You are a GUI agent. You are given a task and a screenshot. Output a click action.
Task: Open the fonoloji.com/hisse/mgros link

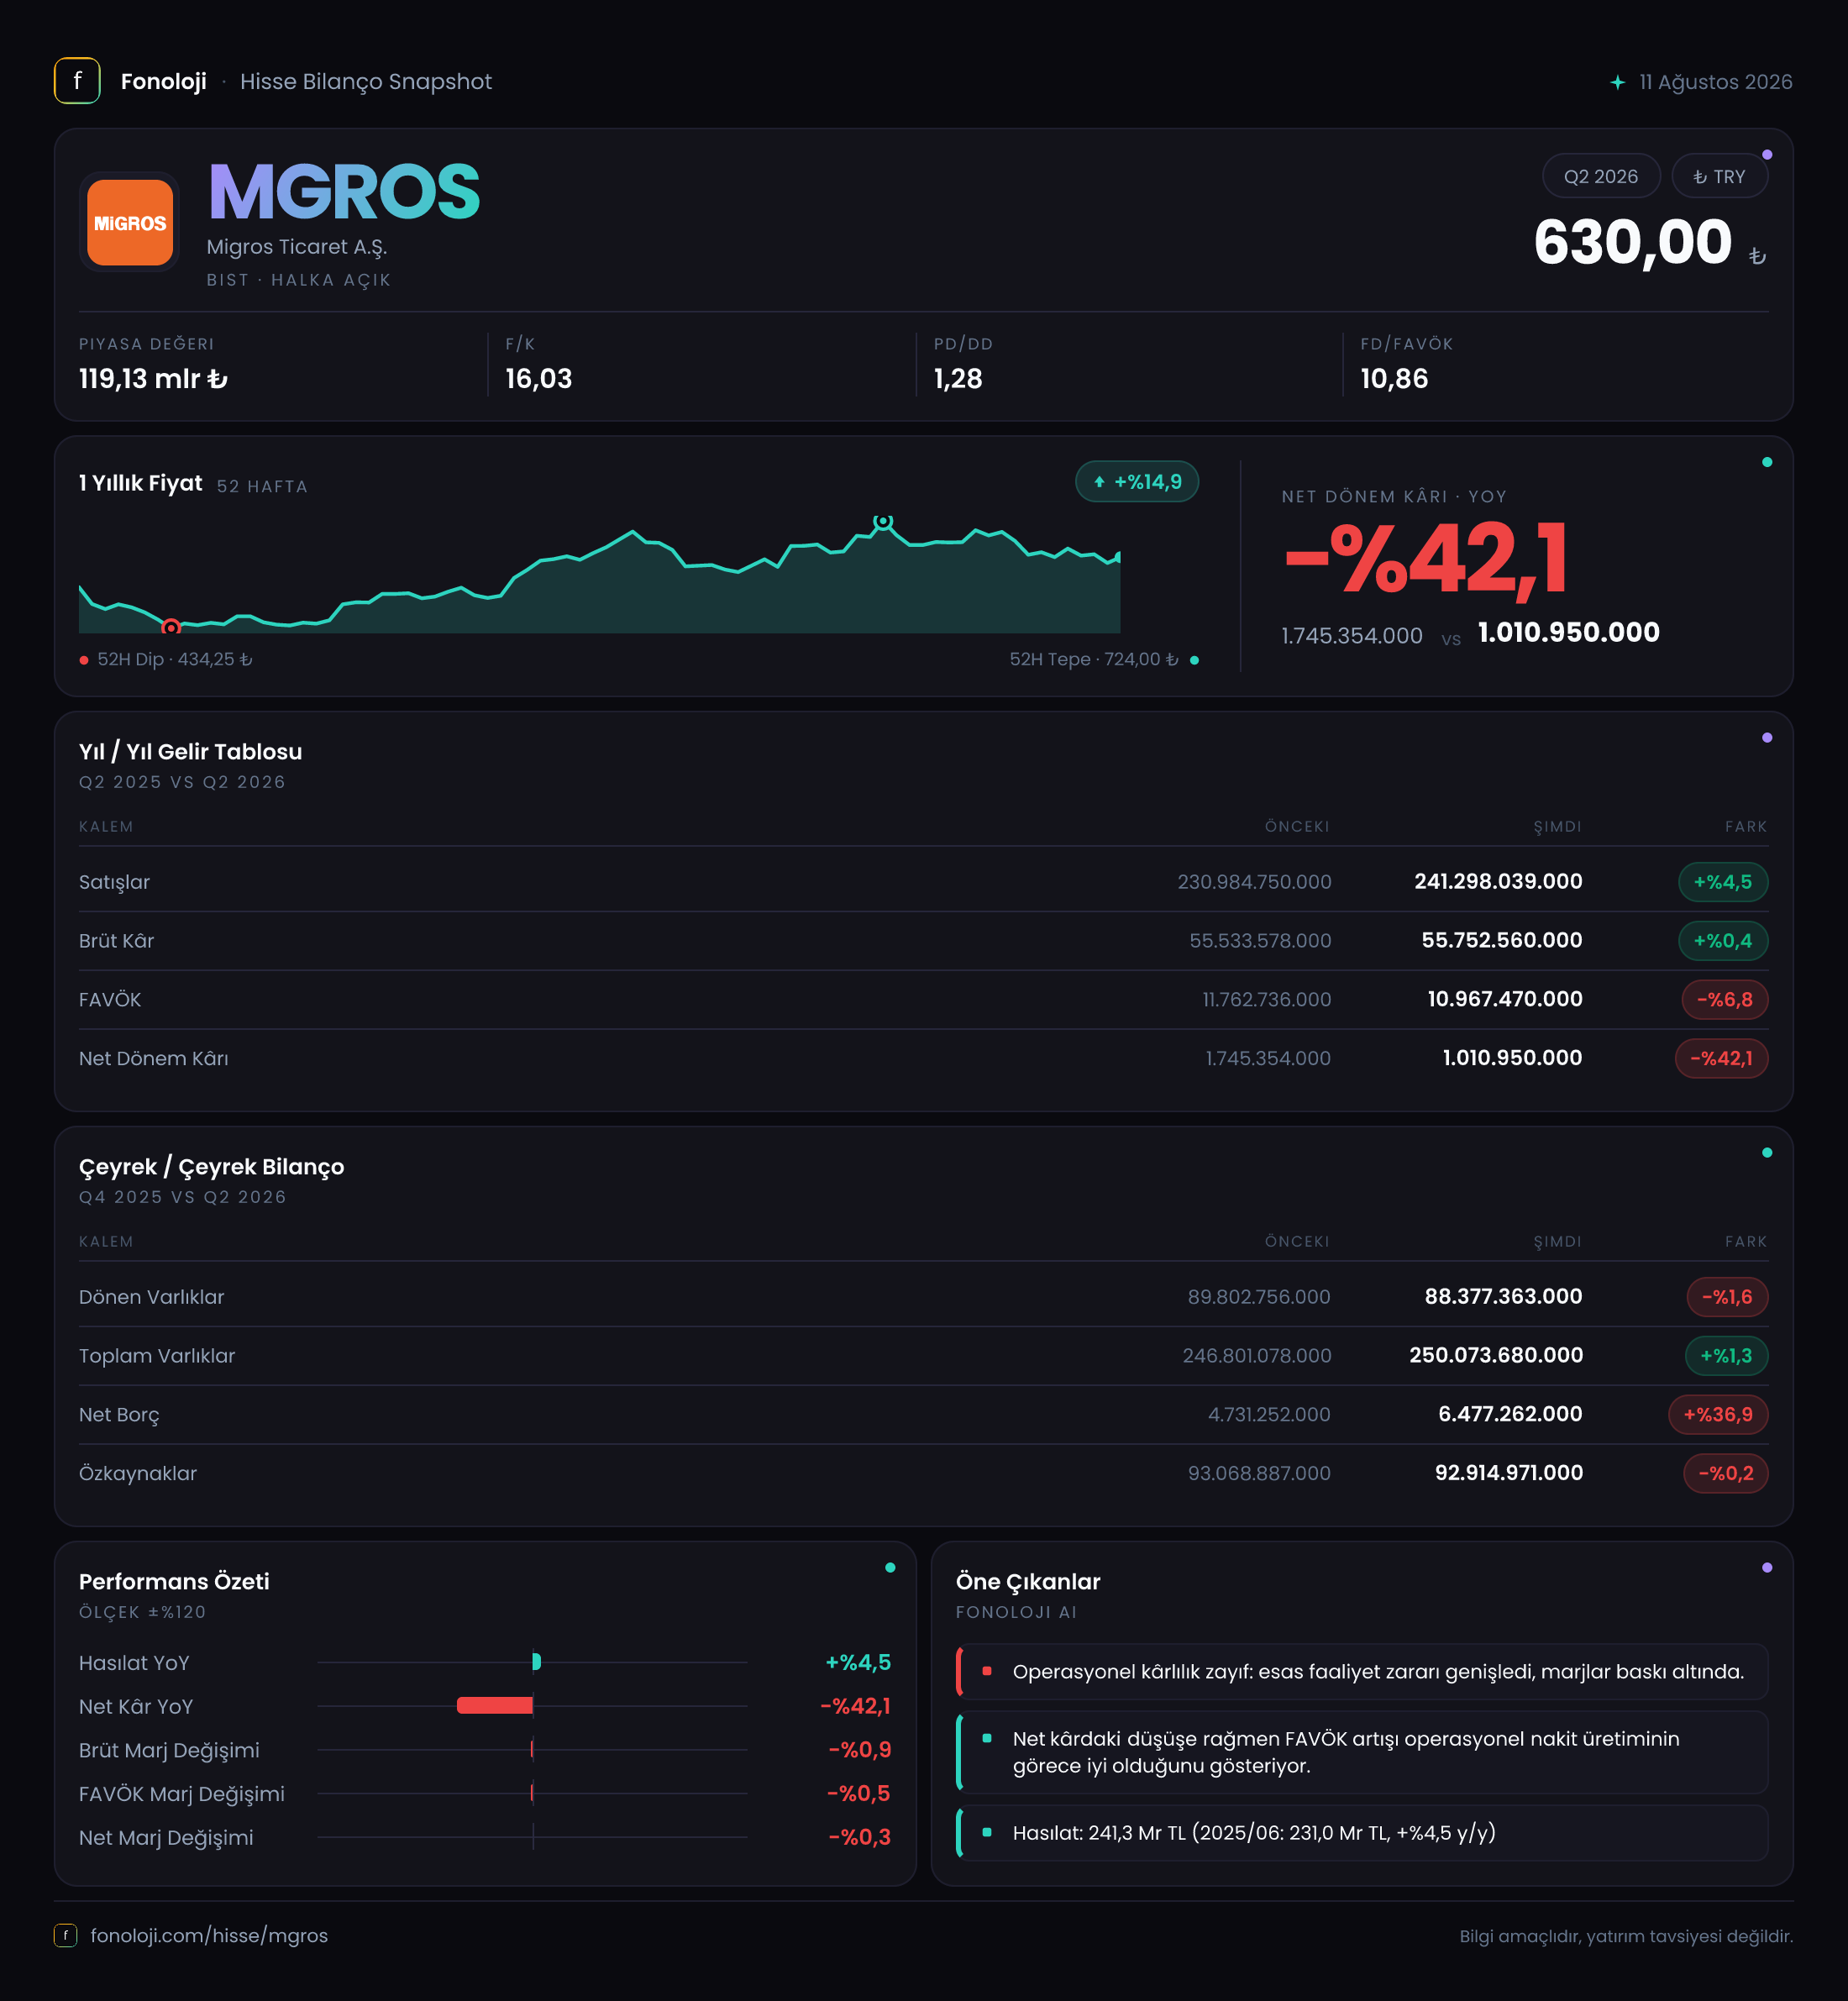coord(209,1935)
